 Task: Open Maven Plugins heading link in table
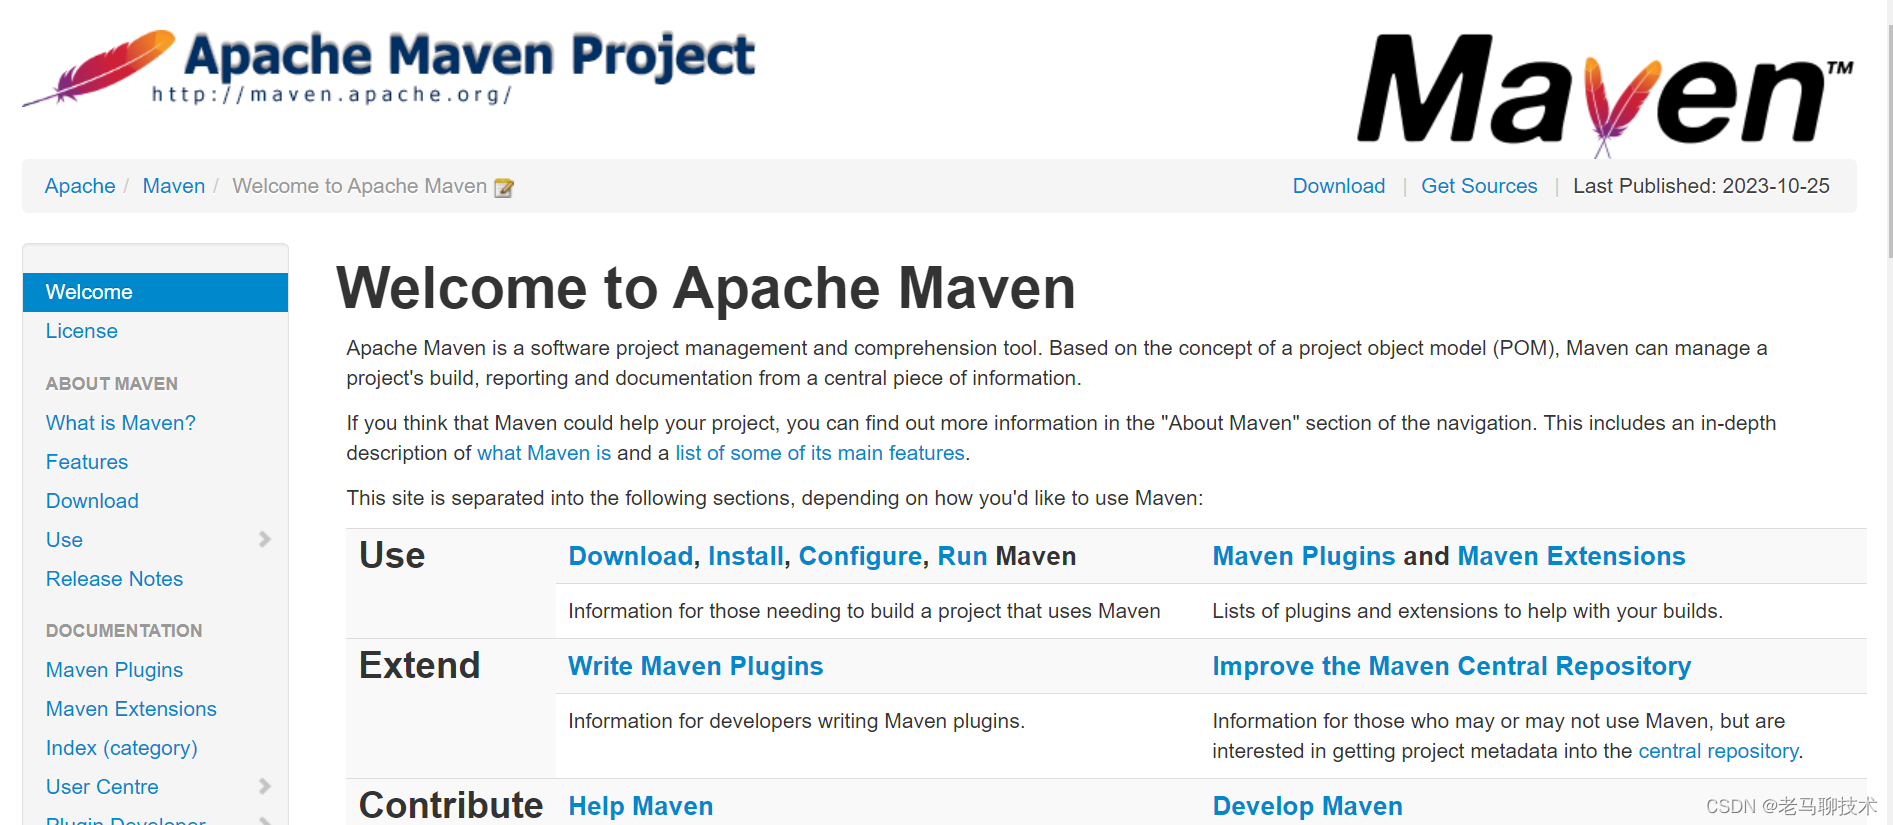tap(1304, 556)
